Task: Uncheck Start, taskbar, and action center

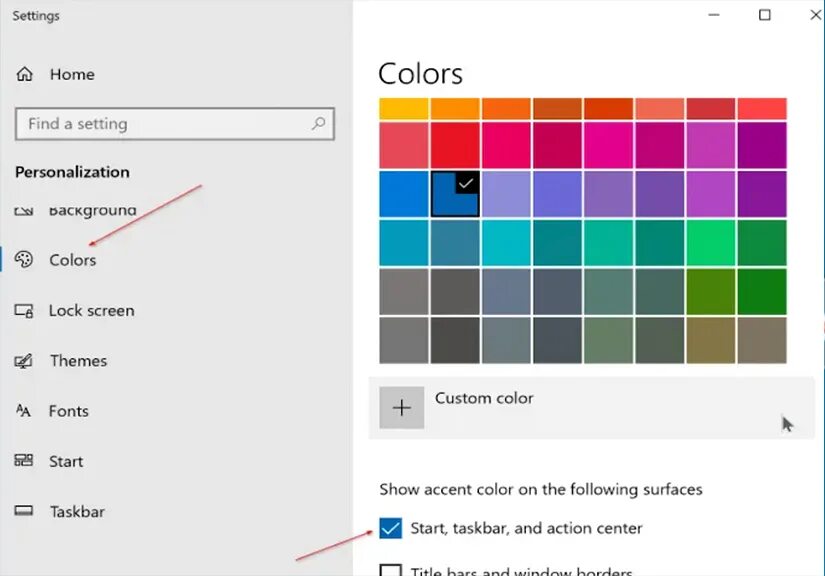Action: point(391,528)
